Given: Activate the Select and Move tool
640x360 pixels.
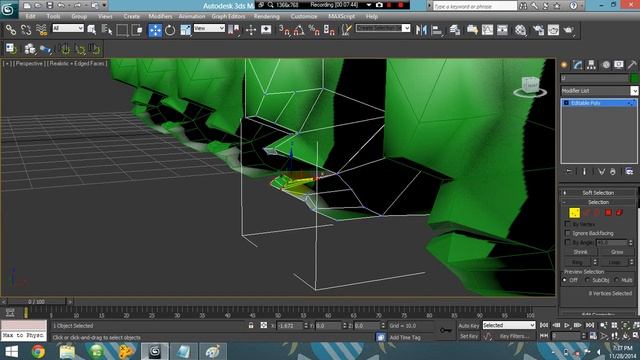Looking at the screenshot, I should [x=155, y=30].
